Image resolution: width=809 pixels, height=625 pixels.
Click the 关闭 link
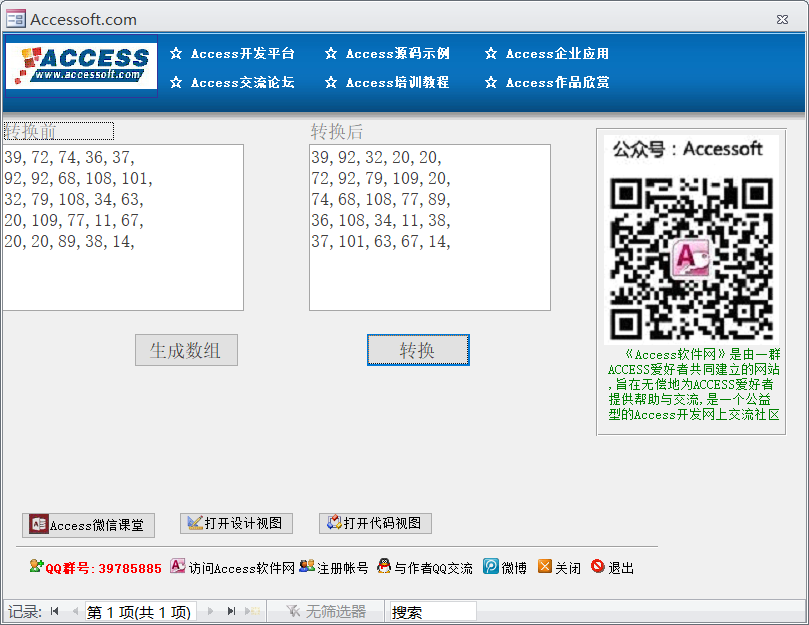tap(568, 568)
